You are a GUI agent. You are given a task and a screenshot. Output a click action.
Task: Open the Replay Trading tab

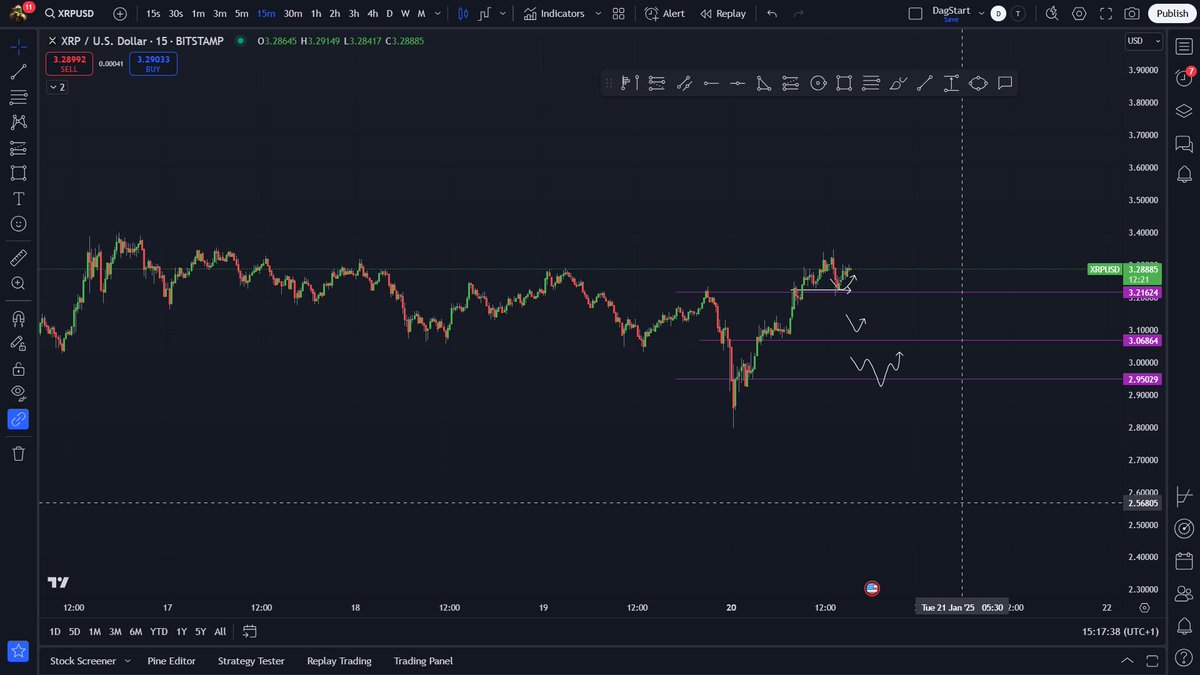point(339,661)
